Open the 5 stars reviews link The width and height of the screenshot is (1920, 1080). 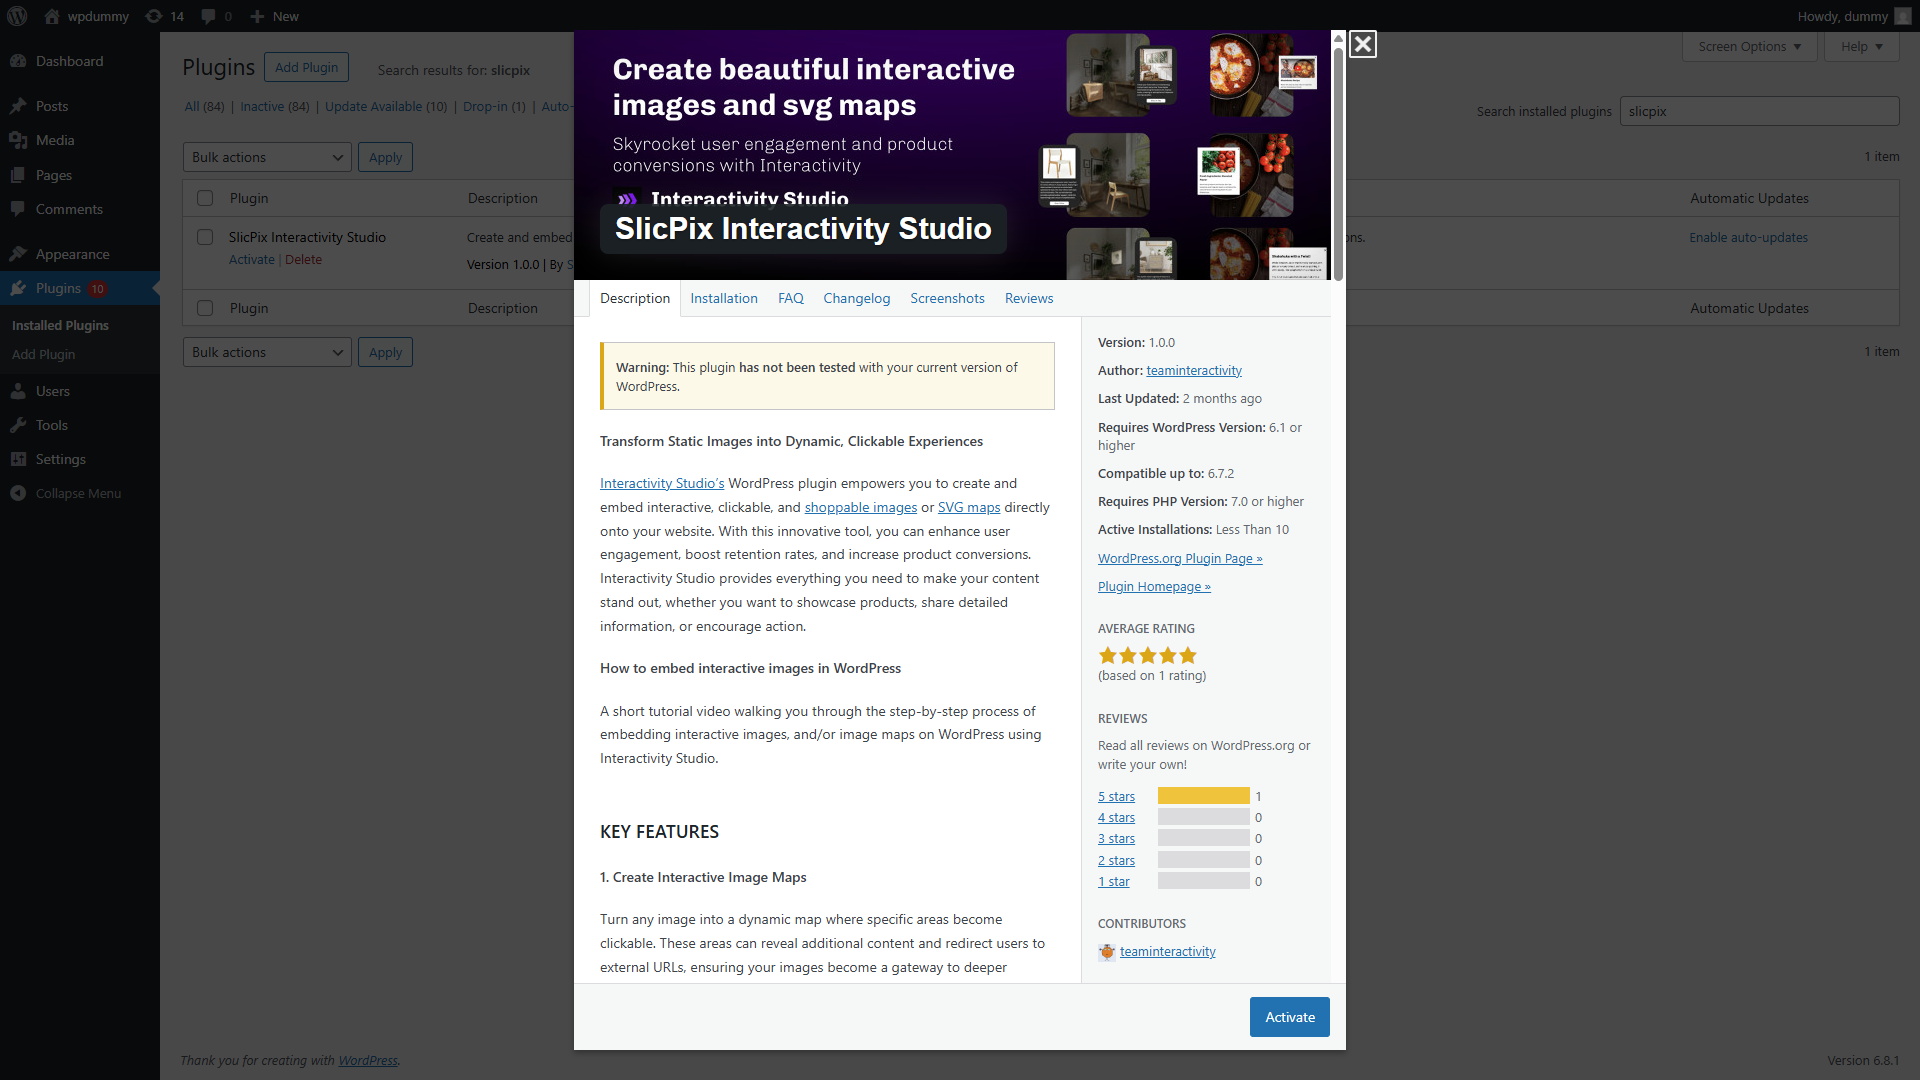(1116, 797)
